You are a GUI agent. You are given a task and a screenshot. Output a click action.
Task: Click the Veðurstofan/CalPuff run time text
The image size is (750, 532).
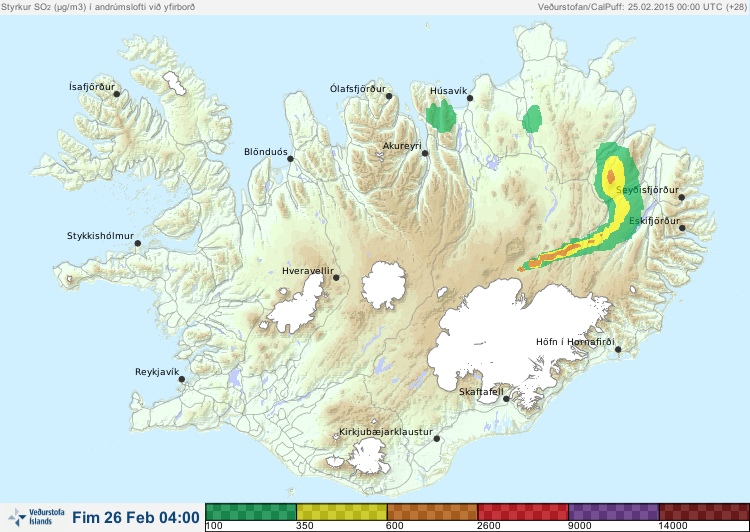click(x=641, y=7)
